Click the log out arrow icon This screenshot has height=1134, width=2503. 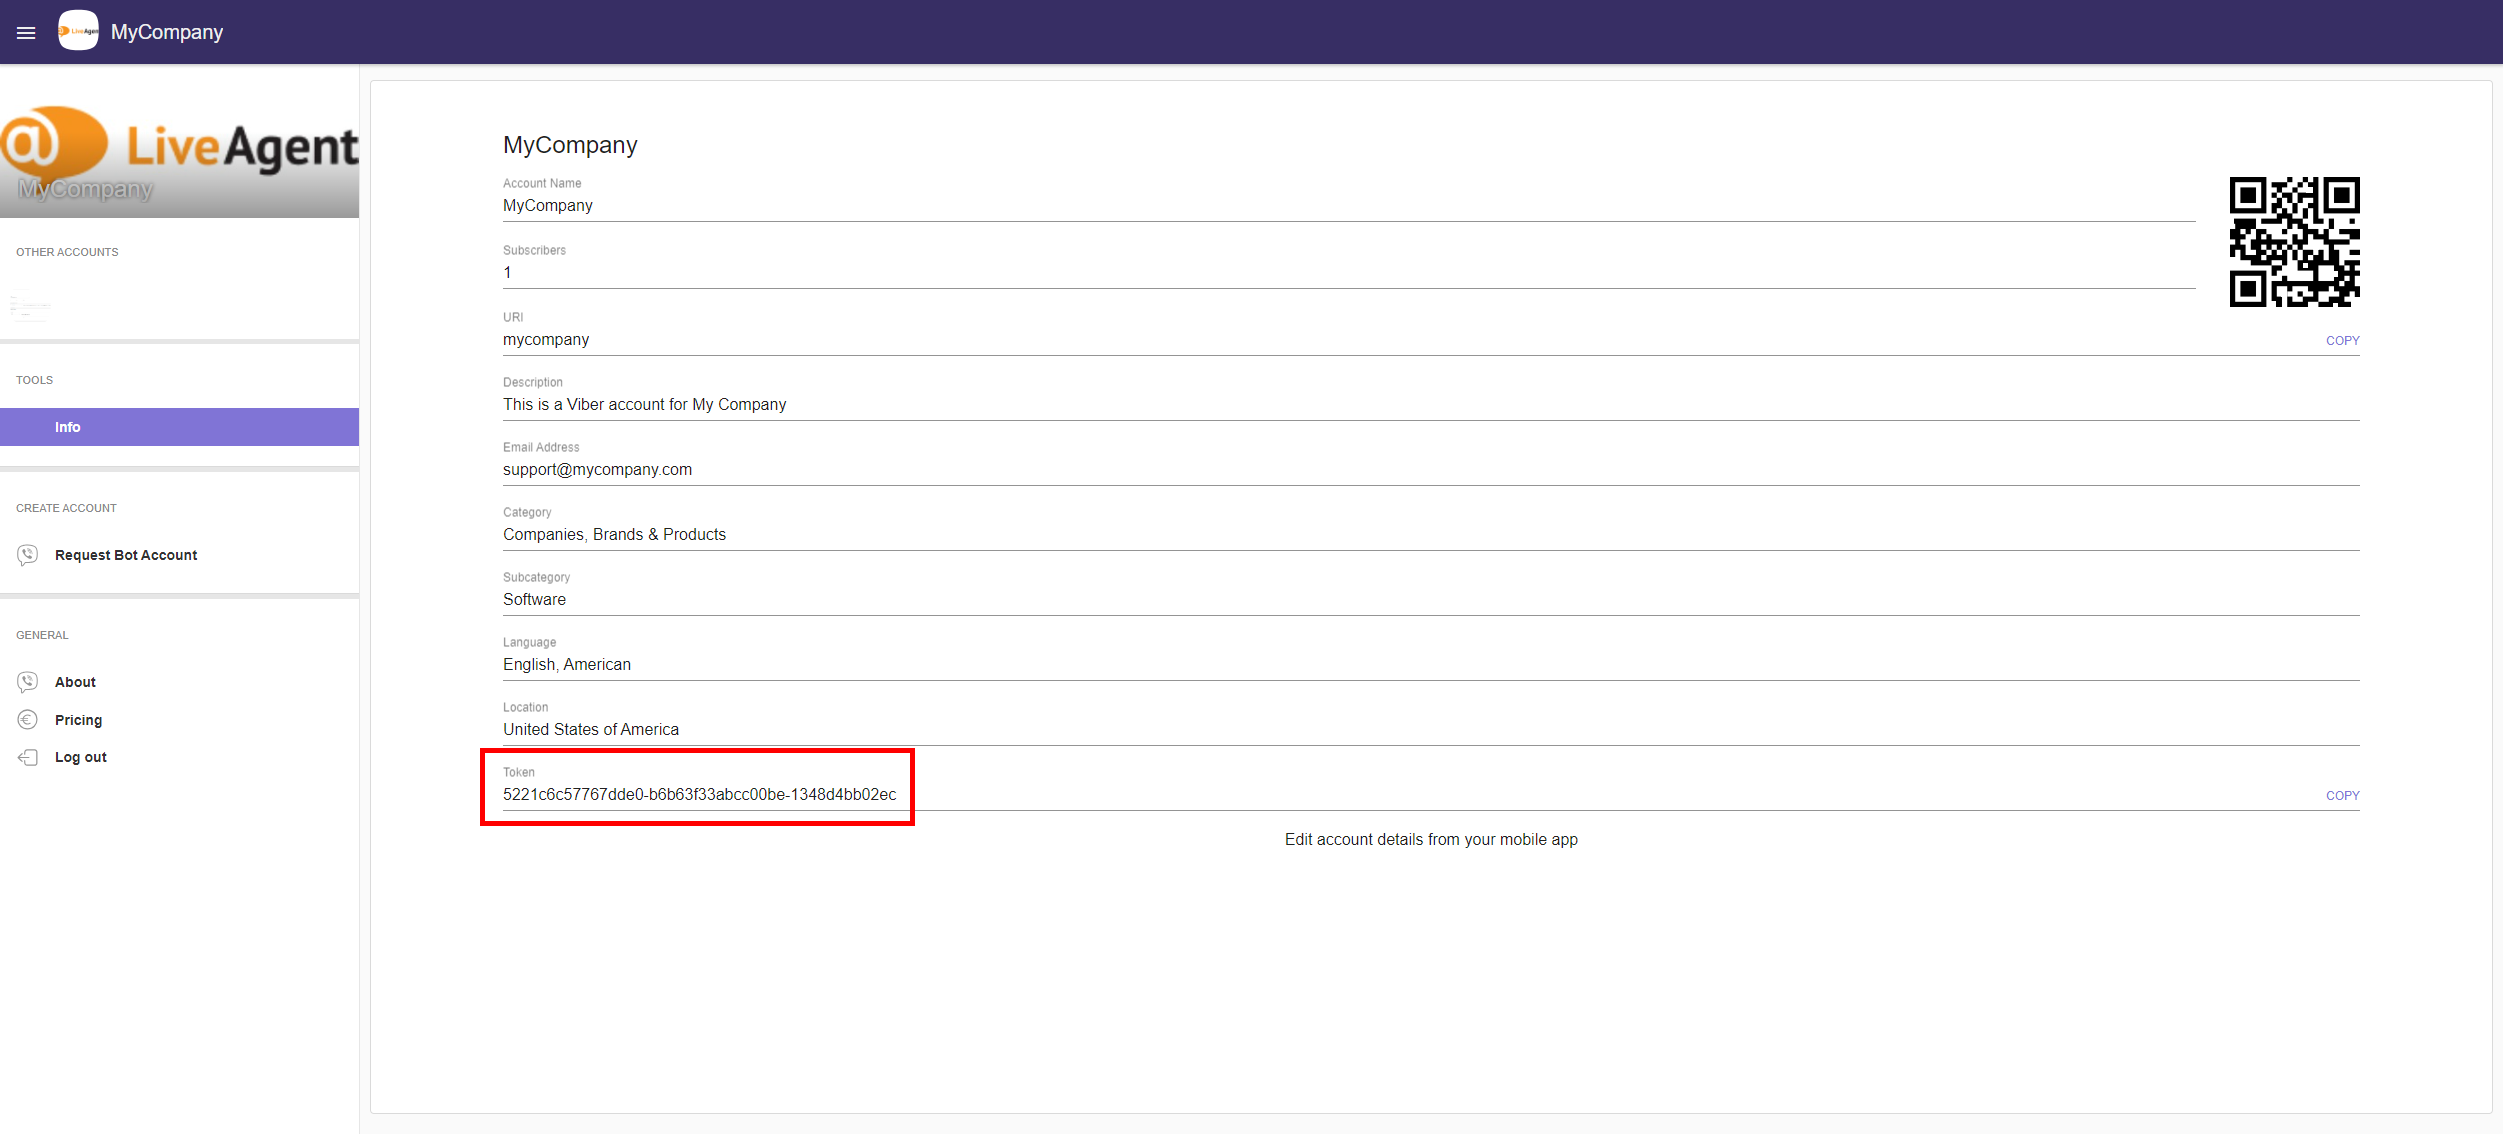pyautogui.click(x=28, y=757)
